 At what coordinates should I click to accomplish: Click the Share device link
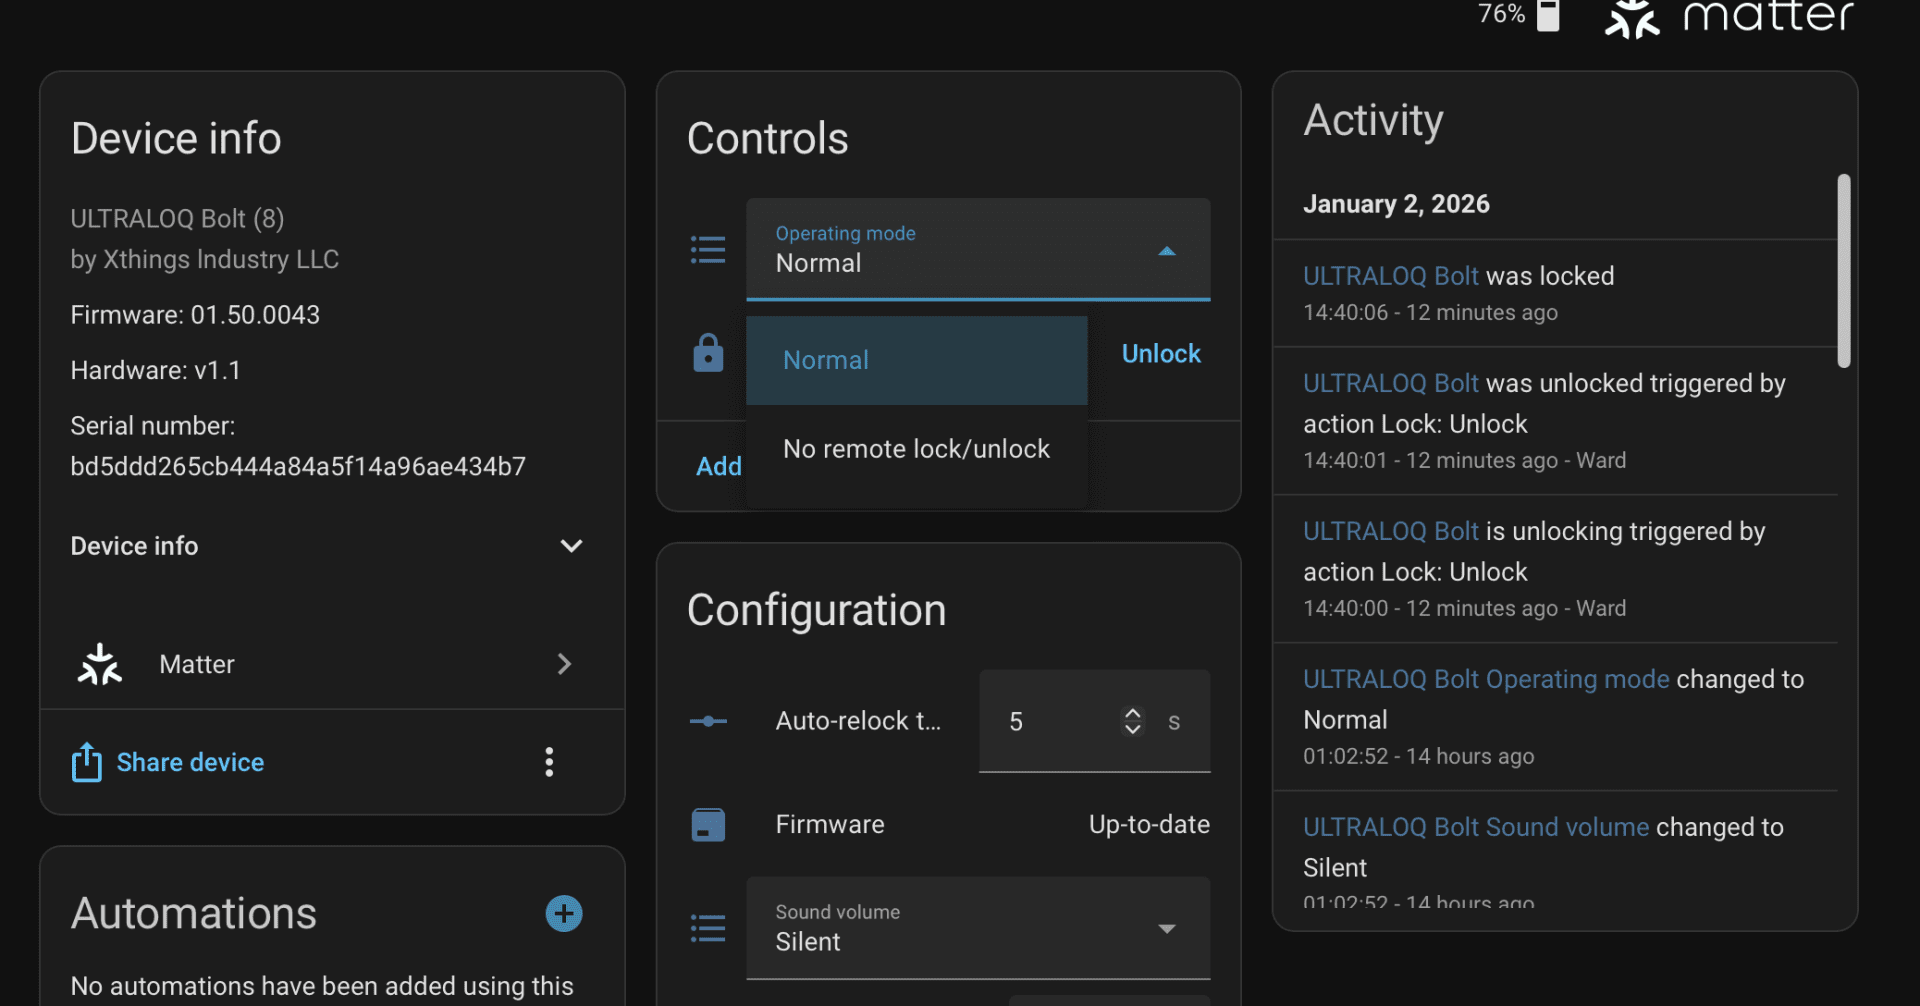pos(190,762)
